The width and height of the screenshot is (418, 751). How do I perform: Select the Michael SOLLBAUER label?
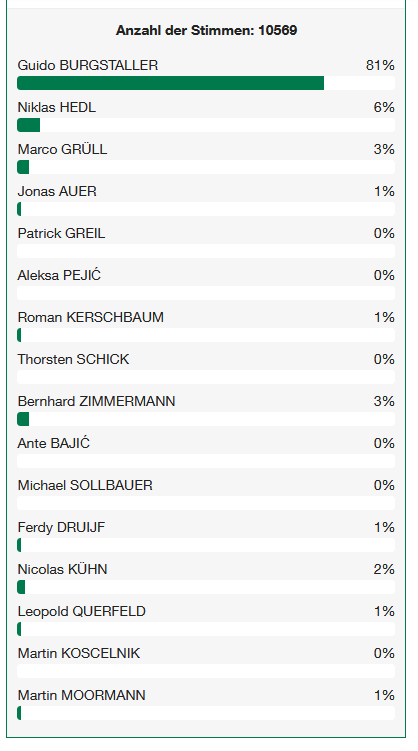point(85,485)
